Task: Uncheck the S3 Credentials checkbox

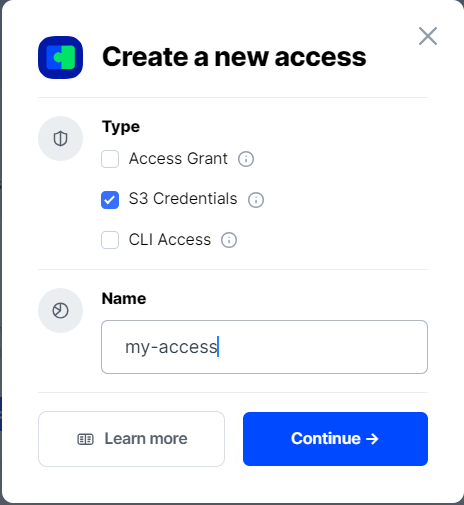Action: coord(110,200)
